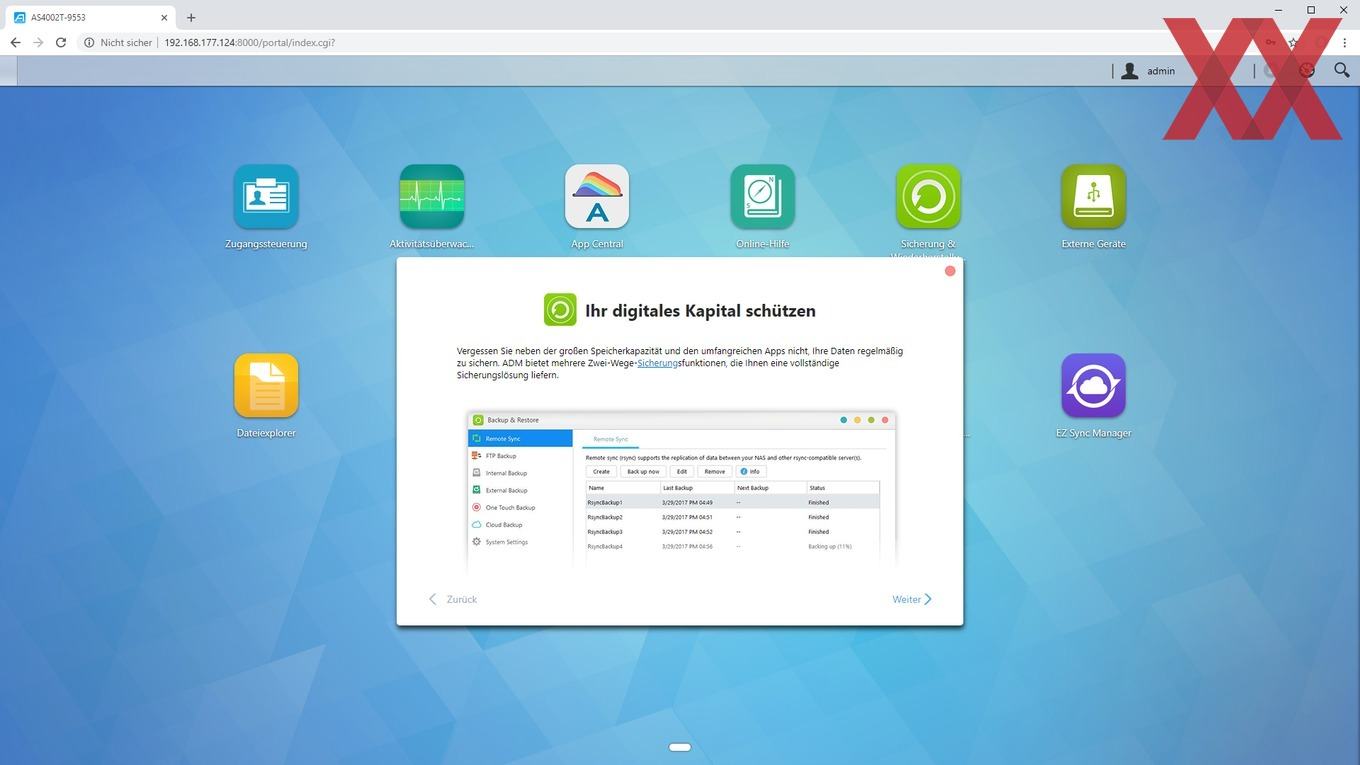Open the Zugangssteuerung app icon
This screenshot has width=1360, height=765.
[266, 197]
